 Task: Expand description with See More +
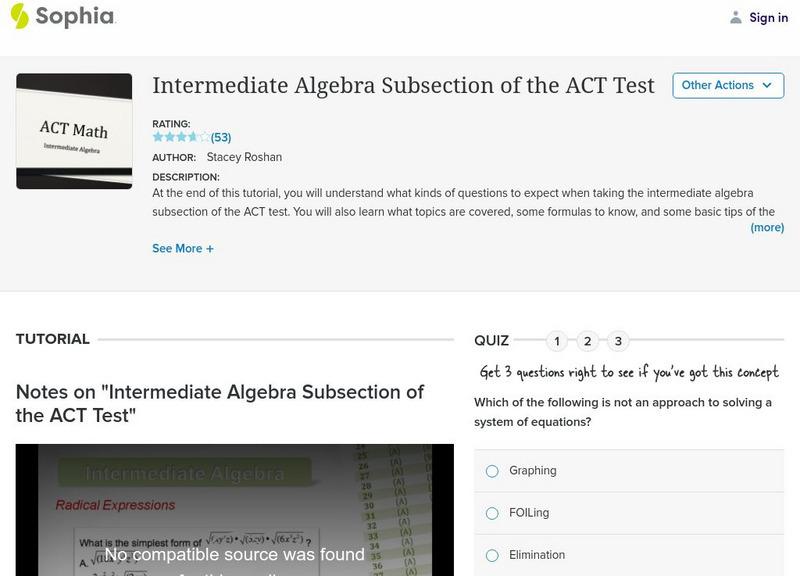click(x=183, y=248)
